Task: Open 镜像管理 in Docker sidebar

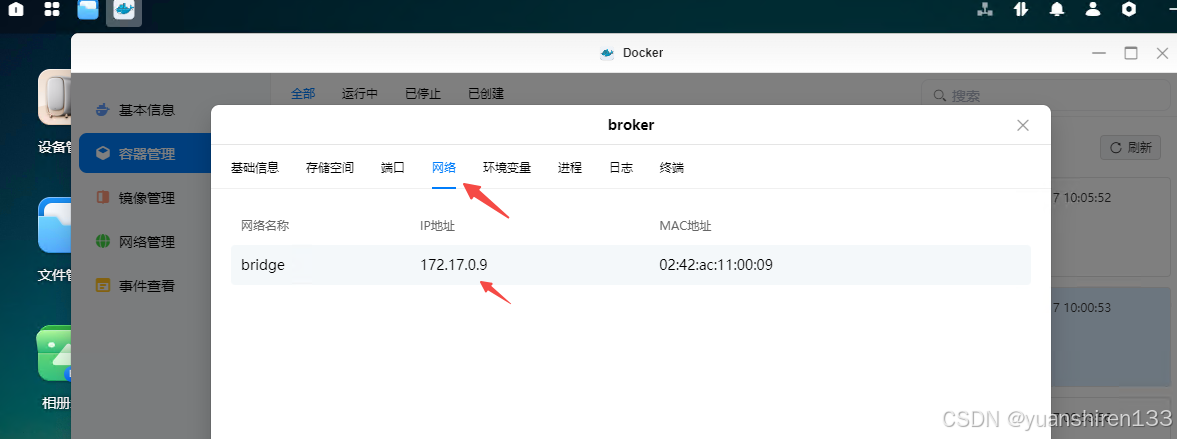Action: [145, 198]
